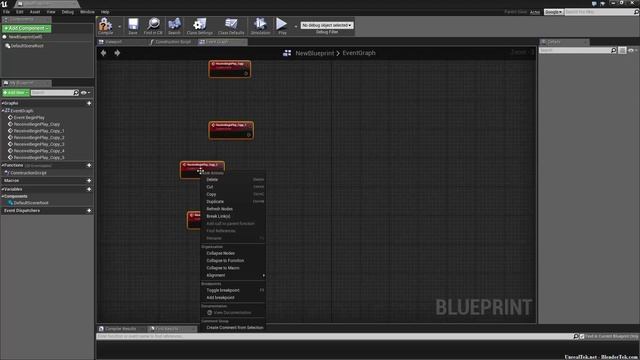Open Class Defaults from the toolbar
640x360 pixels.
231,25
